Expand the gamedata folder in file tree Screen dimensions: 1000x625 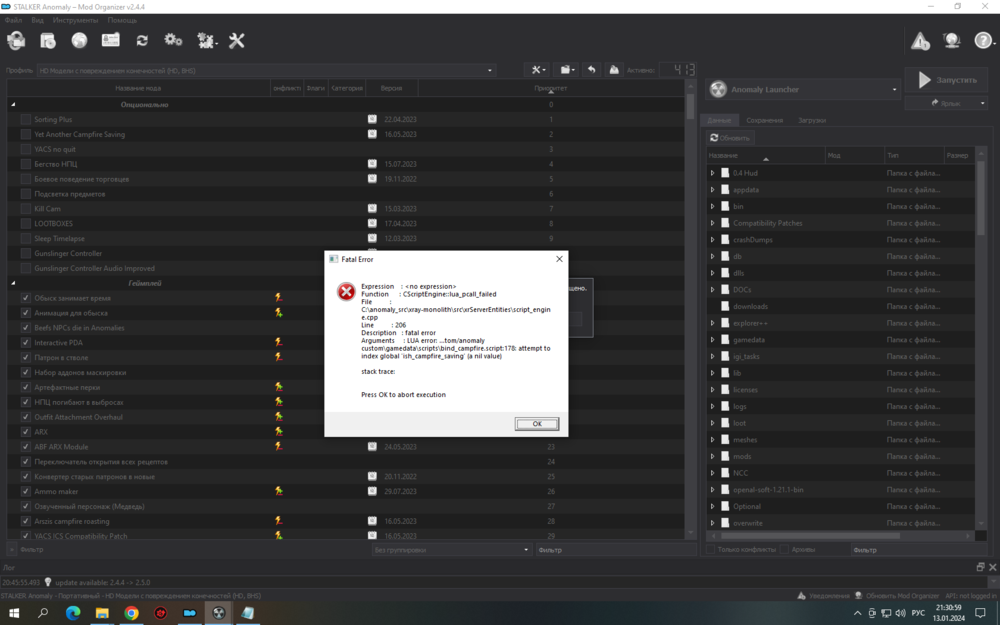[x=713, y=340]
